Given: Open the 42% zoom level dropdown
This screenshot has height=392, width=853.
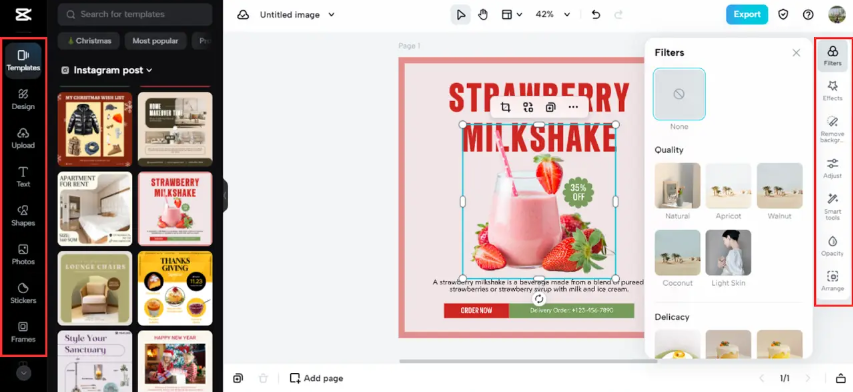Looking at the screenshot, I should coord(552,15).
